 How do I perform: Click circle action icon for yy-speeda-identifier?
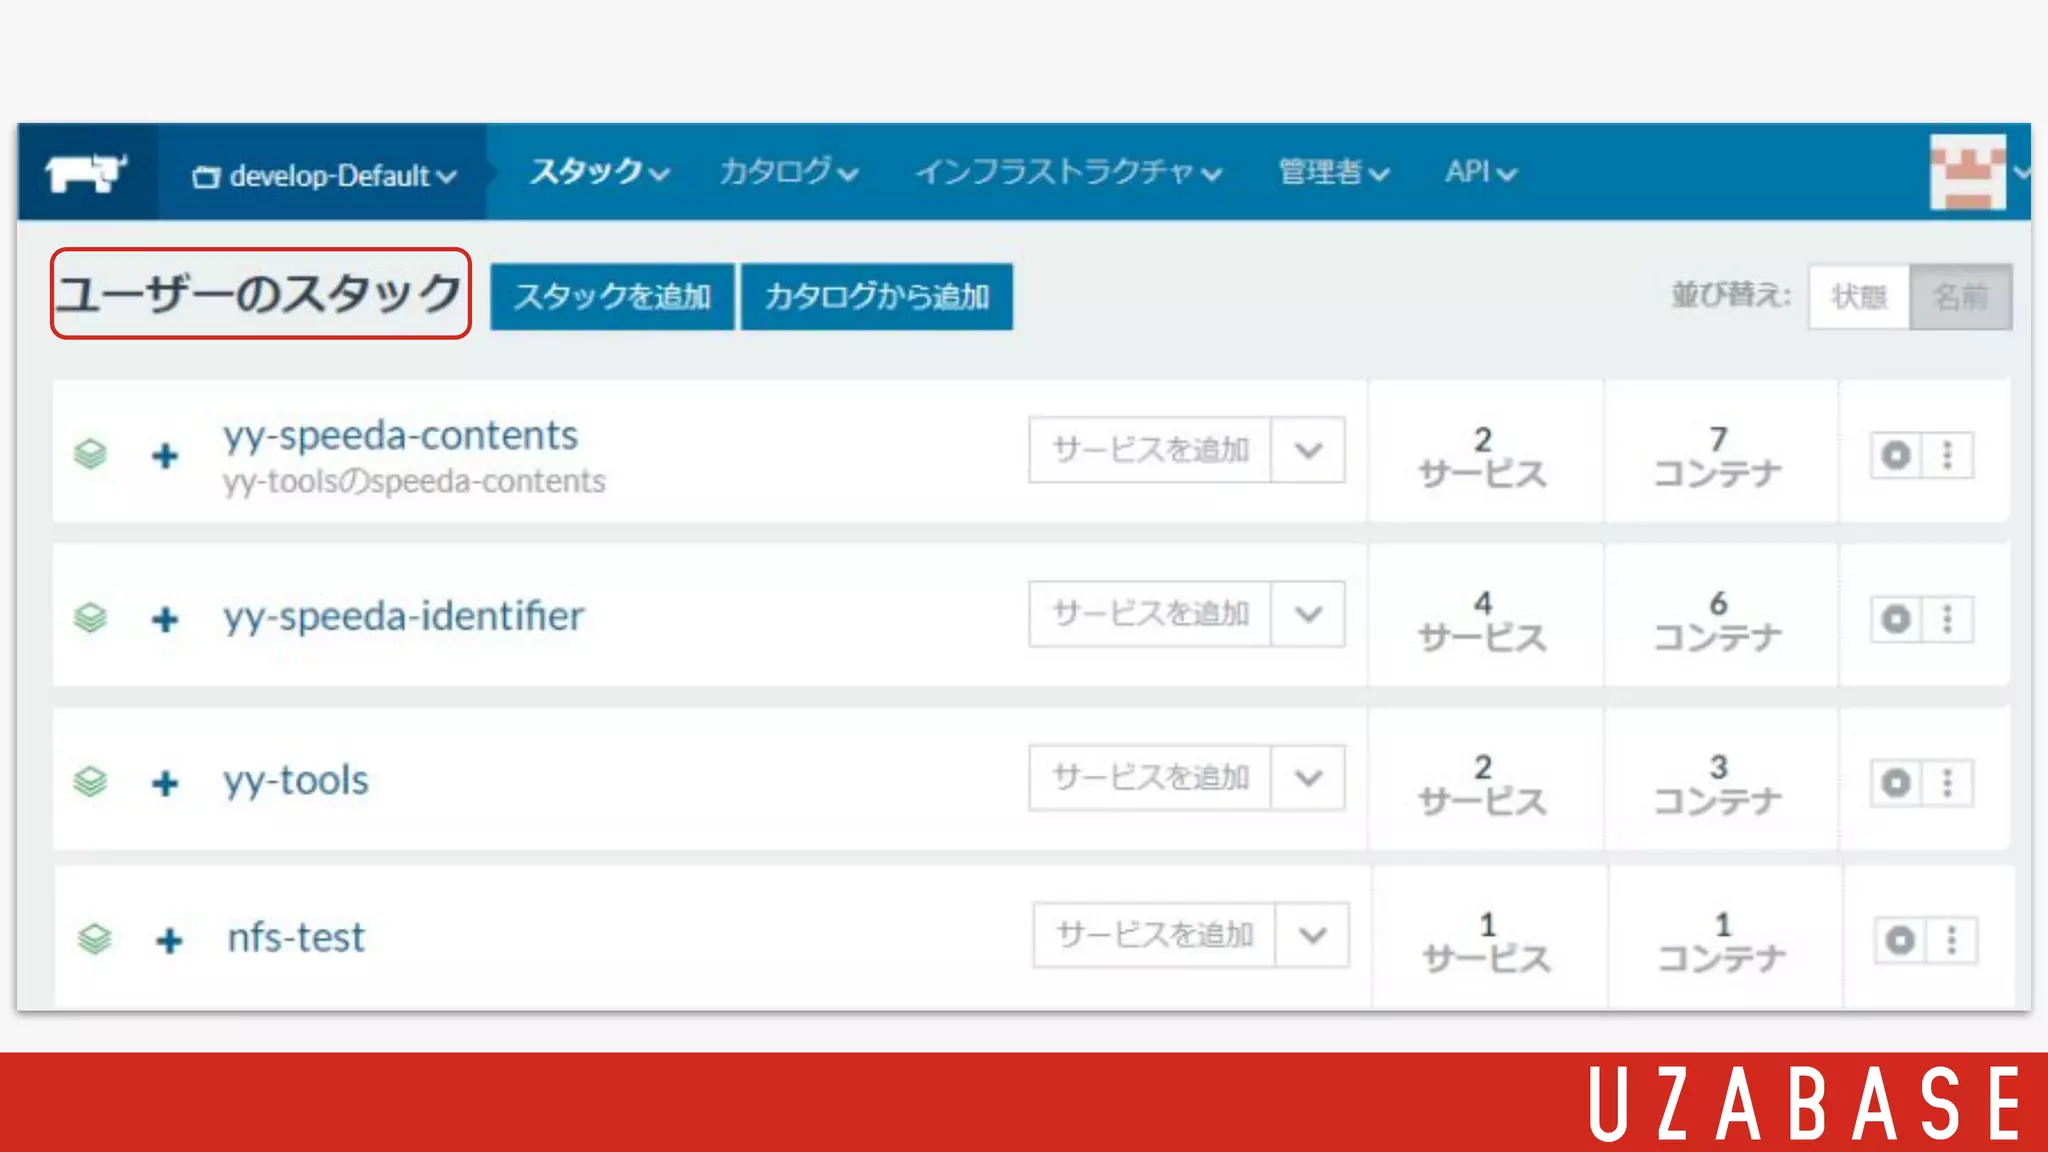click(x=1895, y=619)
